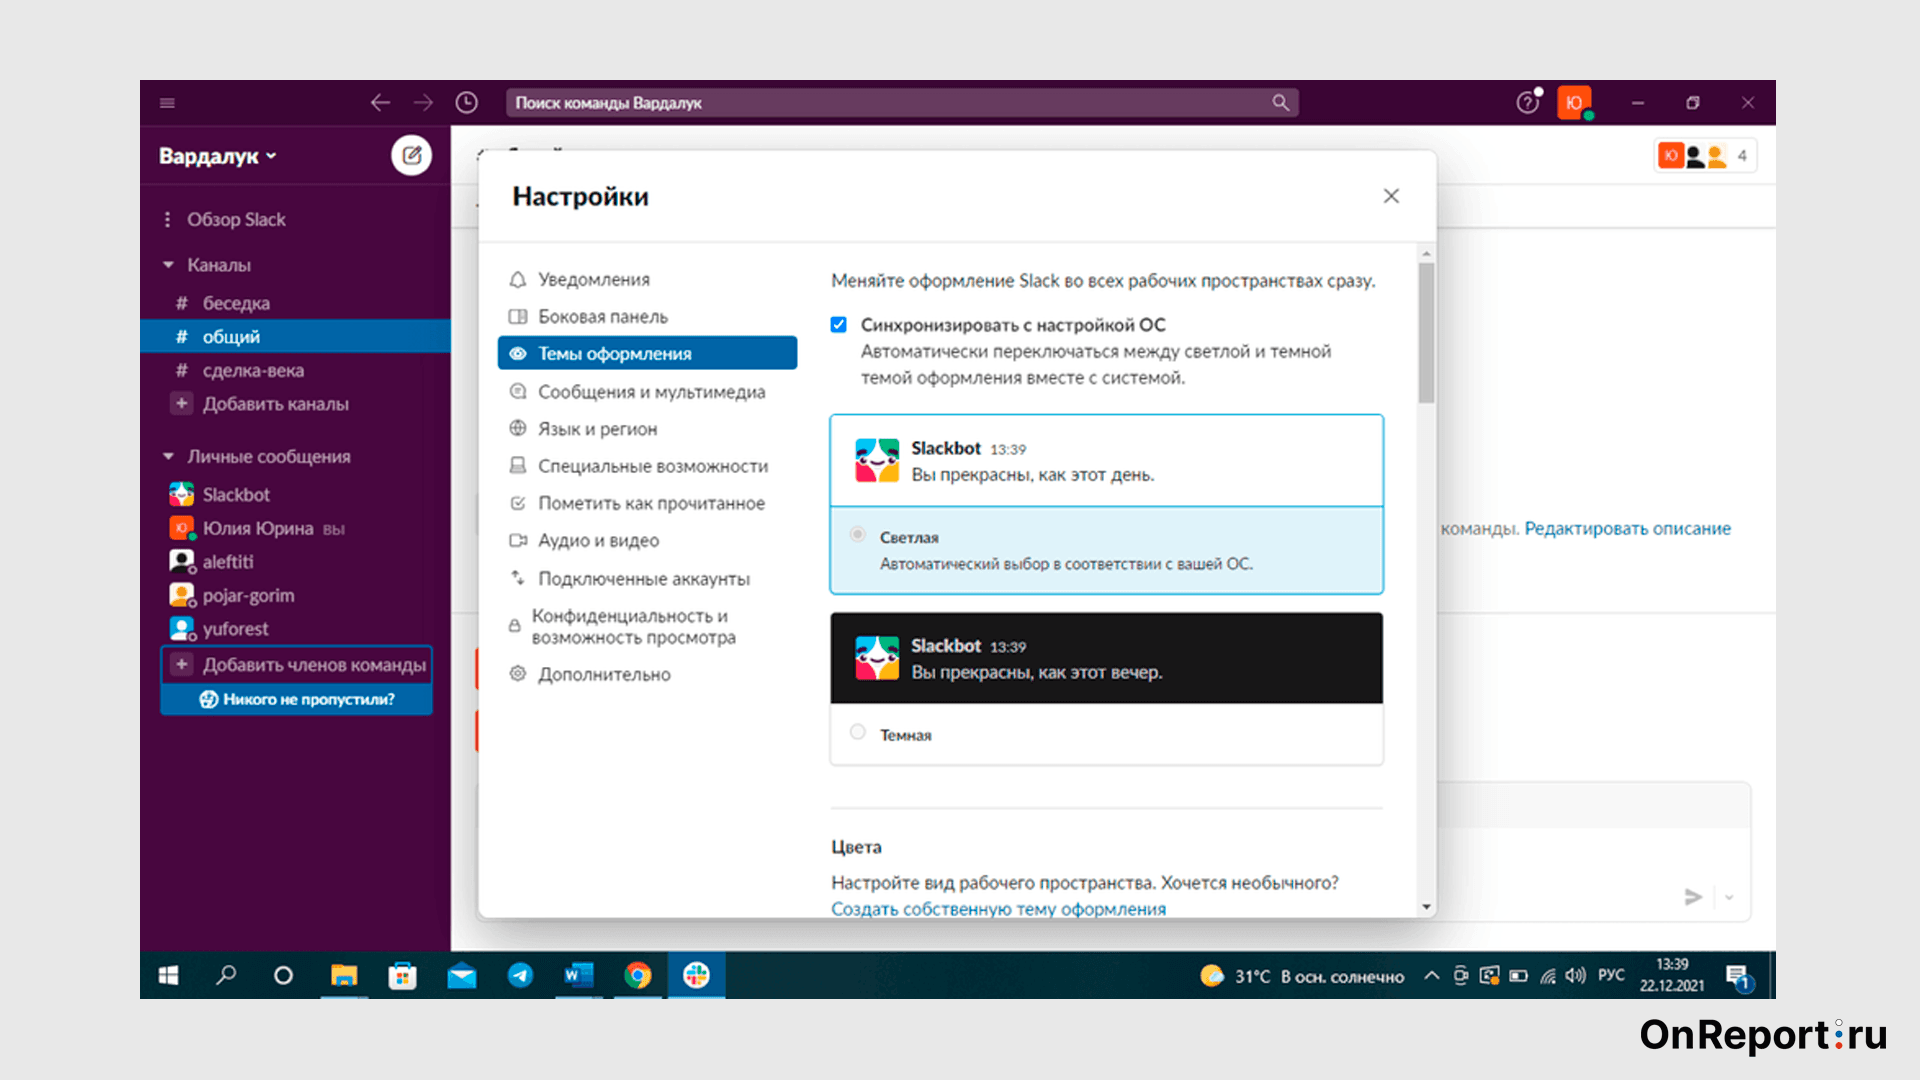The height and width of the screenshot is (1080, 1920).
Task: Open Подключенные аккаунты settings
Action: coord(647,578)
